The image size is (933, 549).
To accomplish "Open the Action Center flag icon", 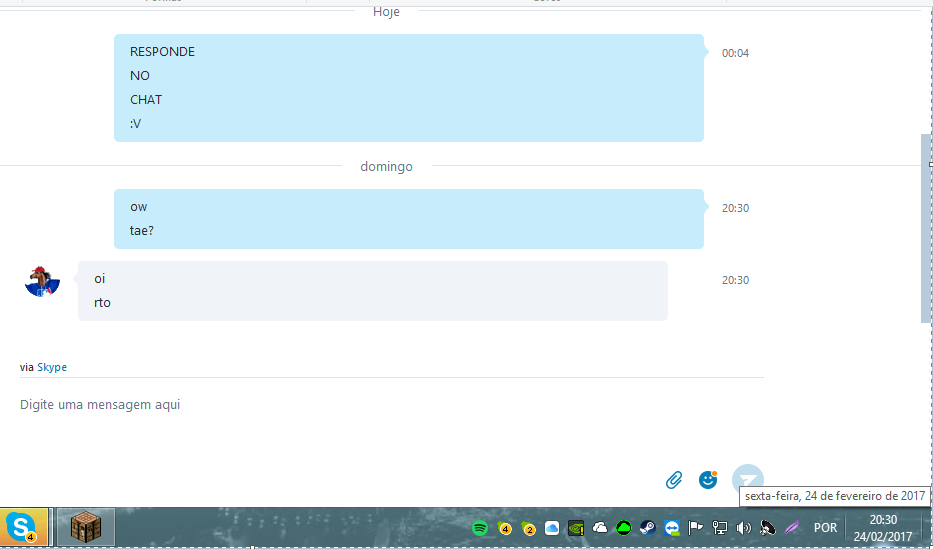I will pyautogui.click(x=696, y=528).
